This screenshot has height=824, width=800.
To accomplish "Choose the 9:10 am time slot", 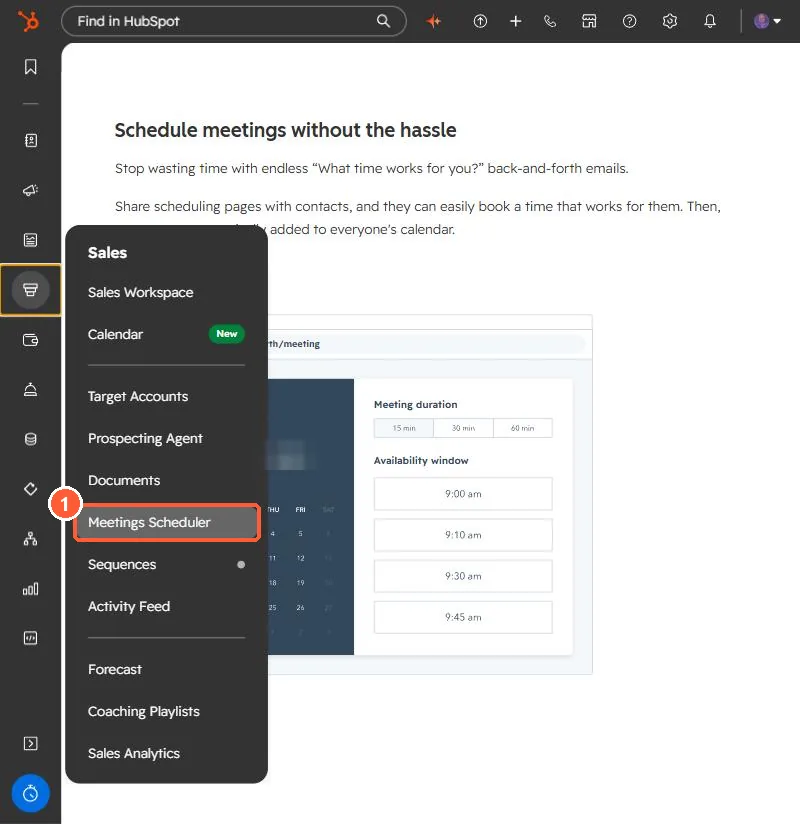I will (463, 535).
